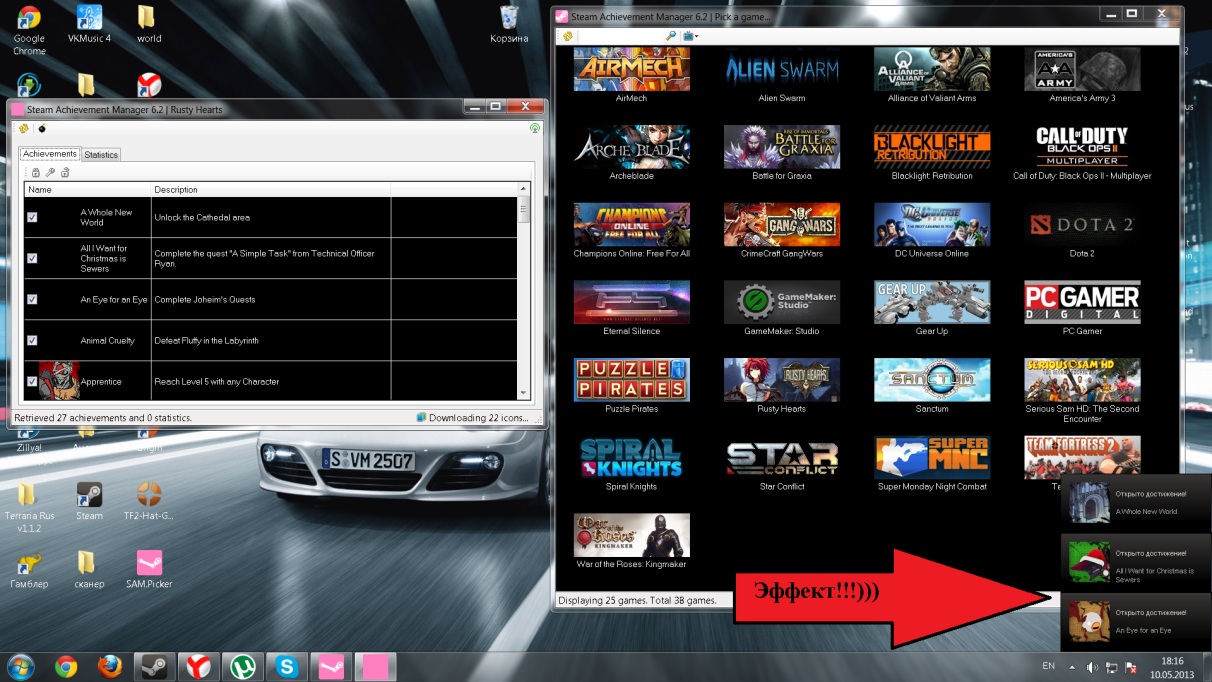Click the Name column header
Viewport: 1212px width, 682px height.
click(x=88, y=189)
